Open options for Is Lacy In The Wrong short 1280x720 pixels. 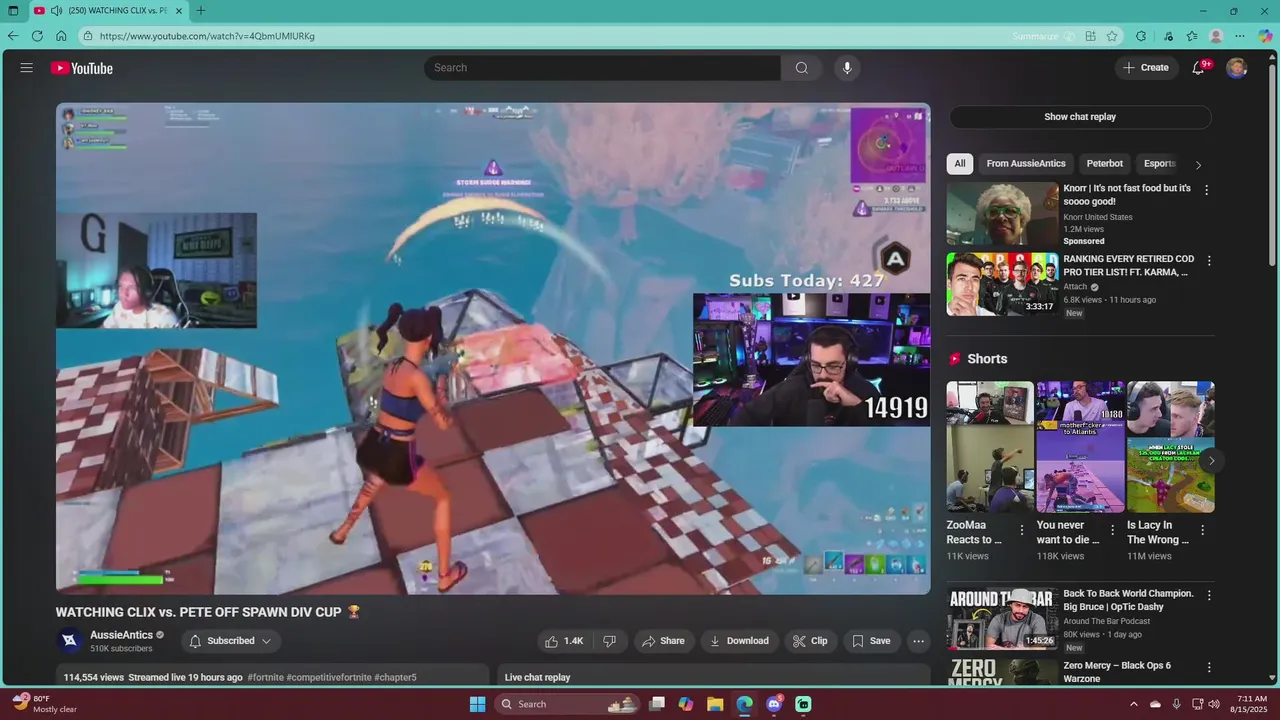1202,530
